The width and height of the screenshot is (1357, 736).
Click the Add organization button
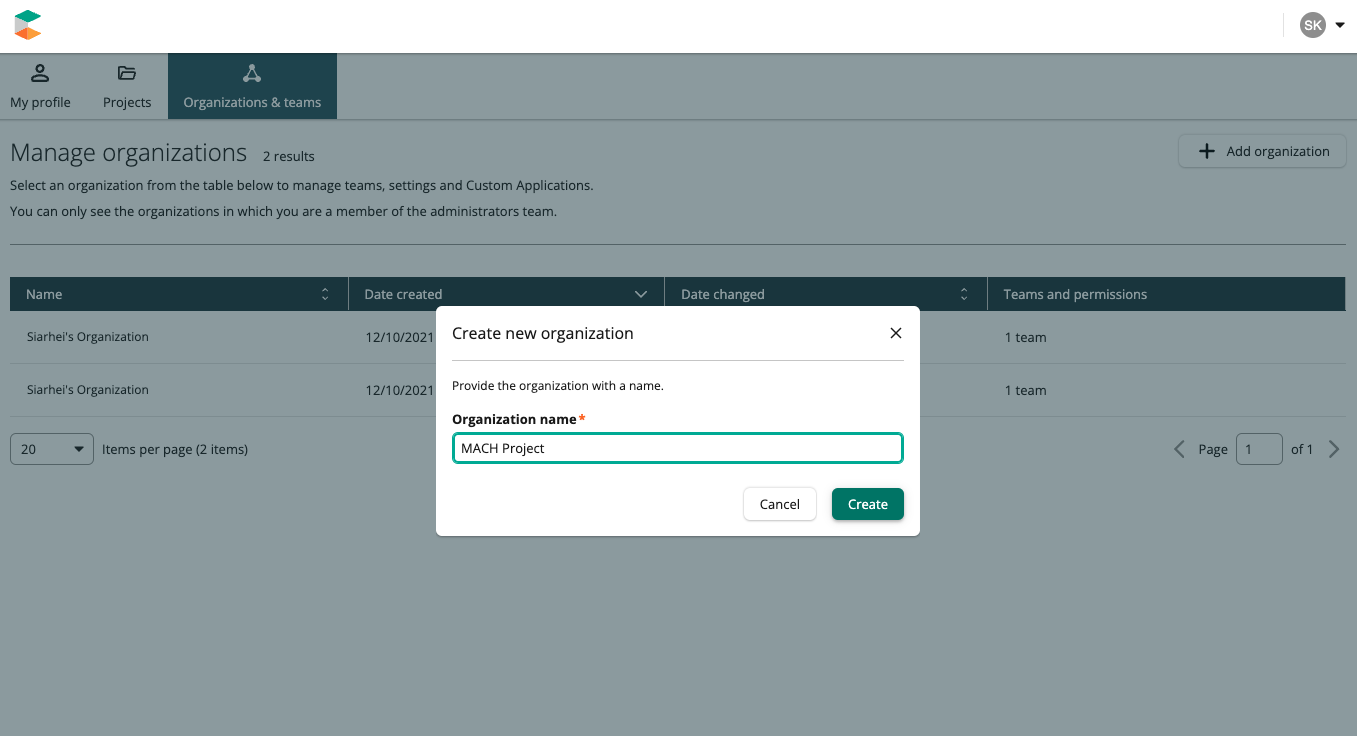pyautogui.click(x=1262, y=151)
